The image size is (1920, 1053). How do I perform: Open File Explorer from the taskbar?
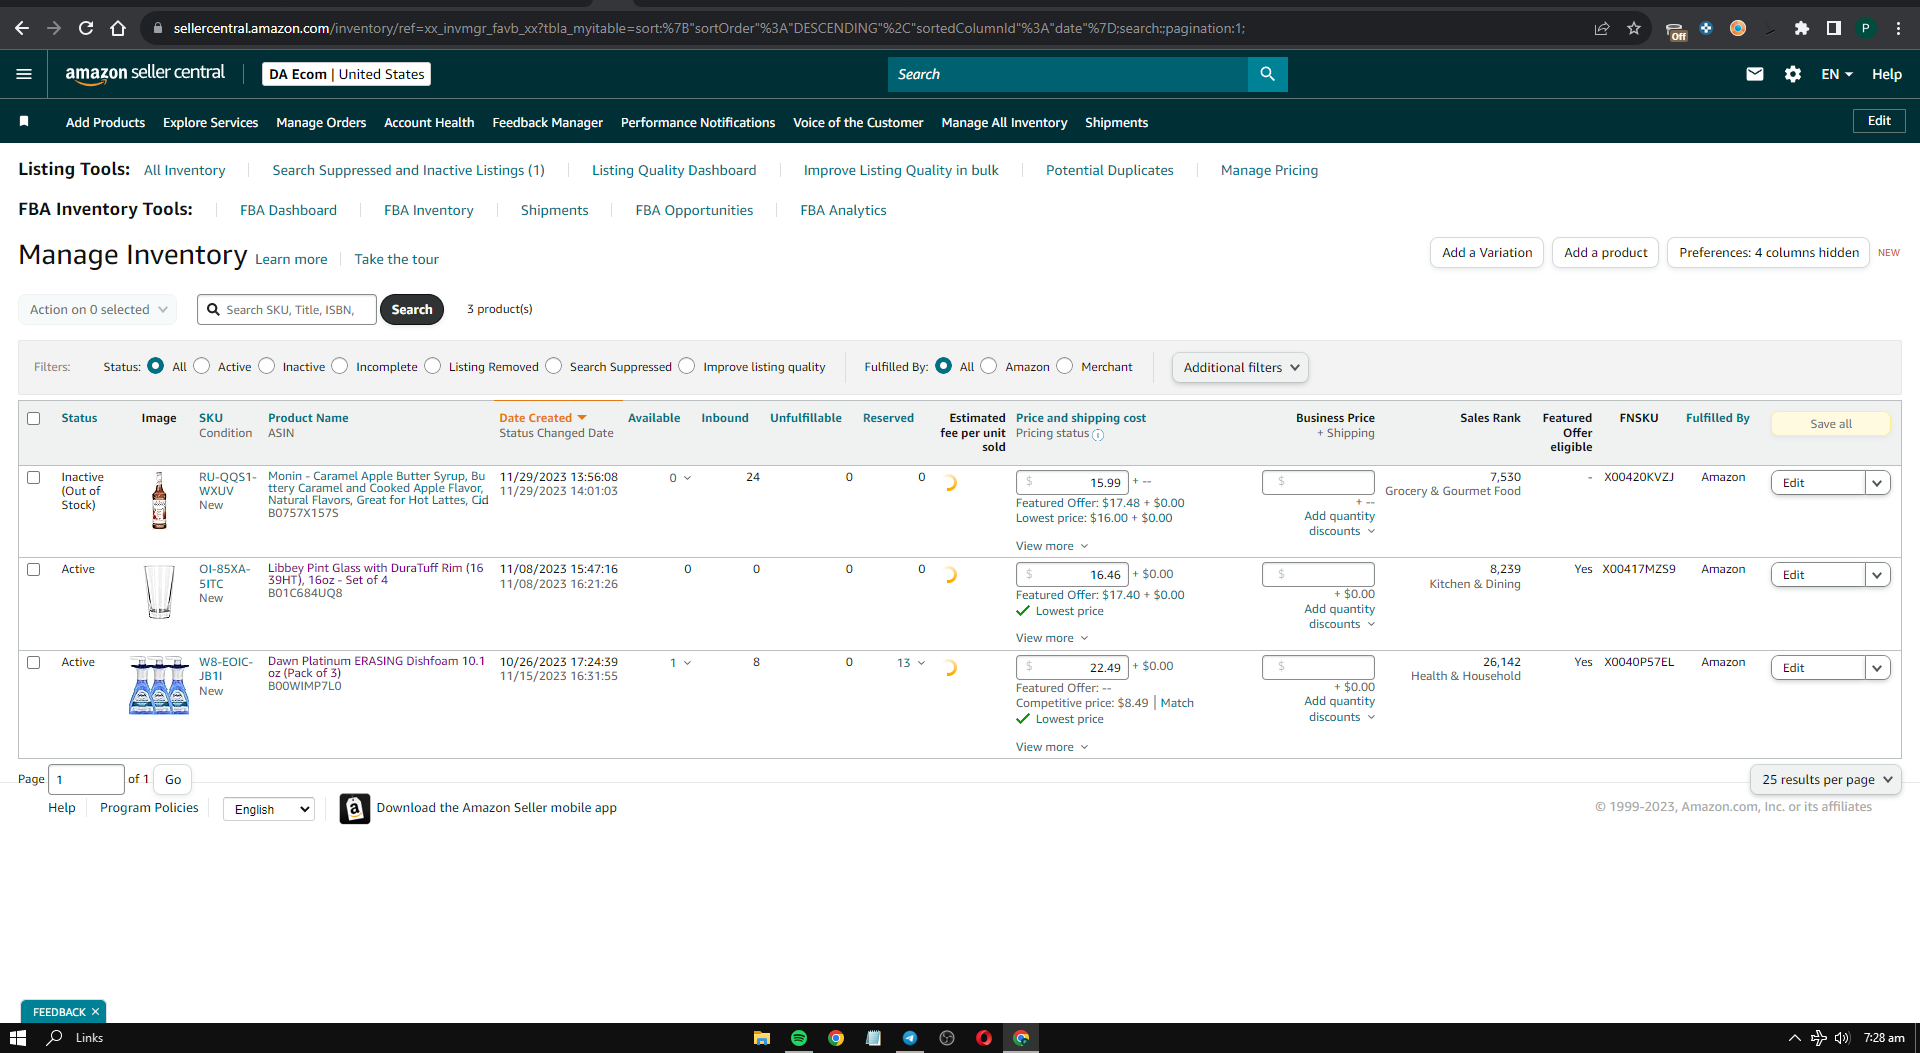pyautogui.click(x=762, y=1038)
